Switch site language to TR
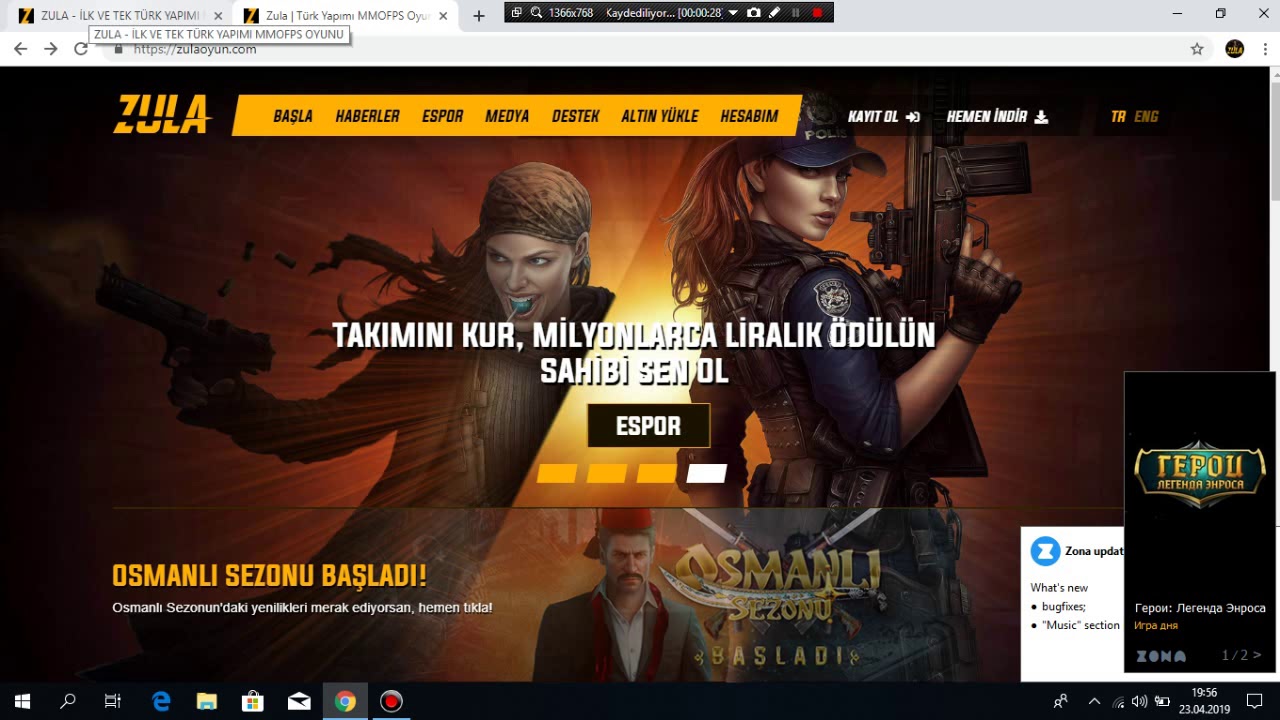This screenshot has height=720, width=1280. [1118, 116]
